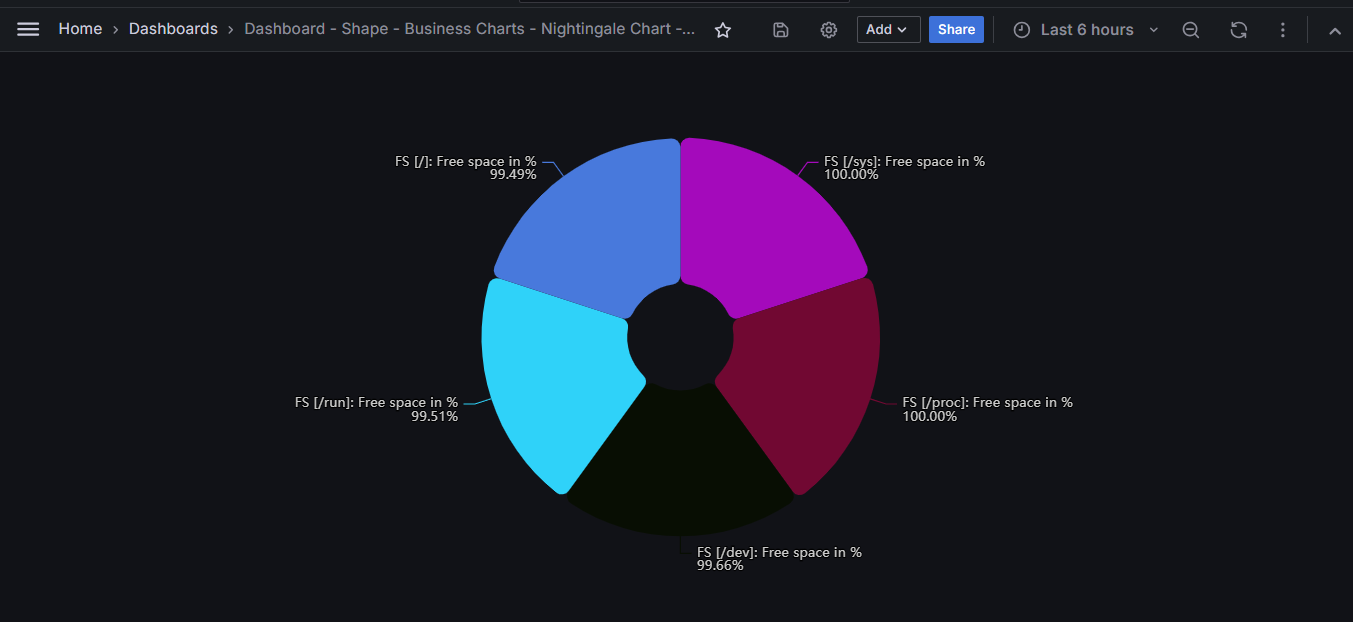Navigate to Dashboards breadcrumb
The image size is (1353, 622).
point(173,29)
